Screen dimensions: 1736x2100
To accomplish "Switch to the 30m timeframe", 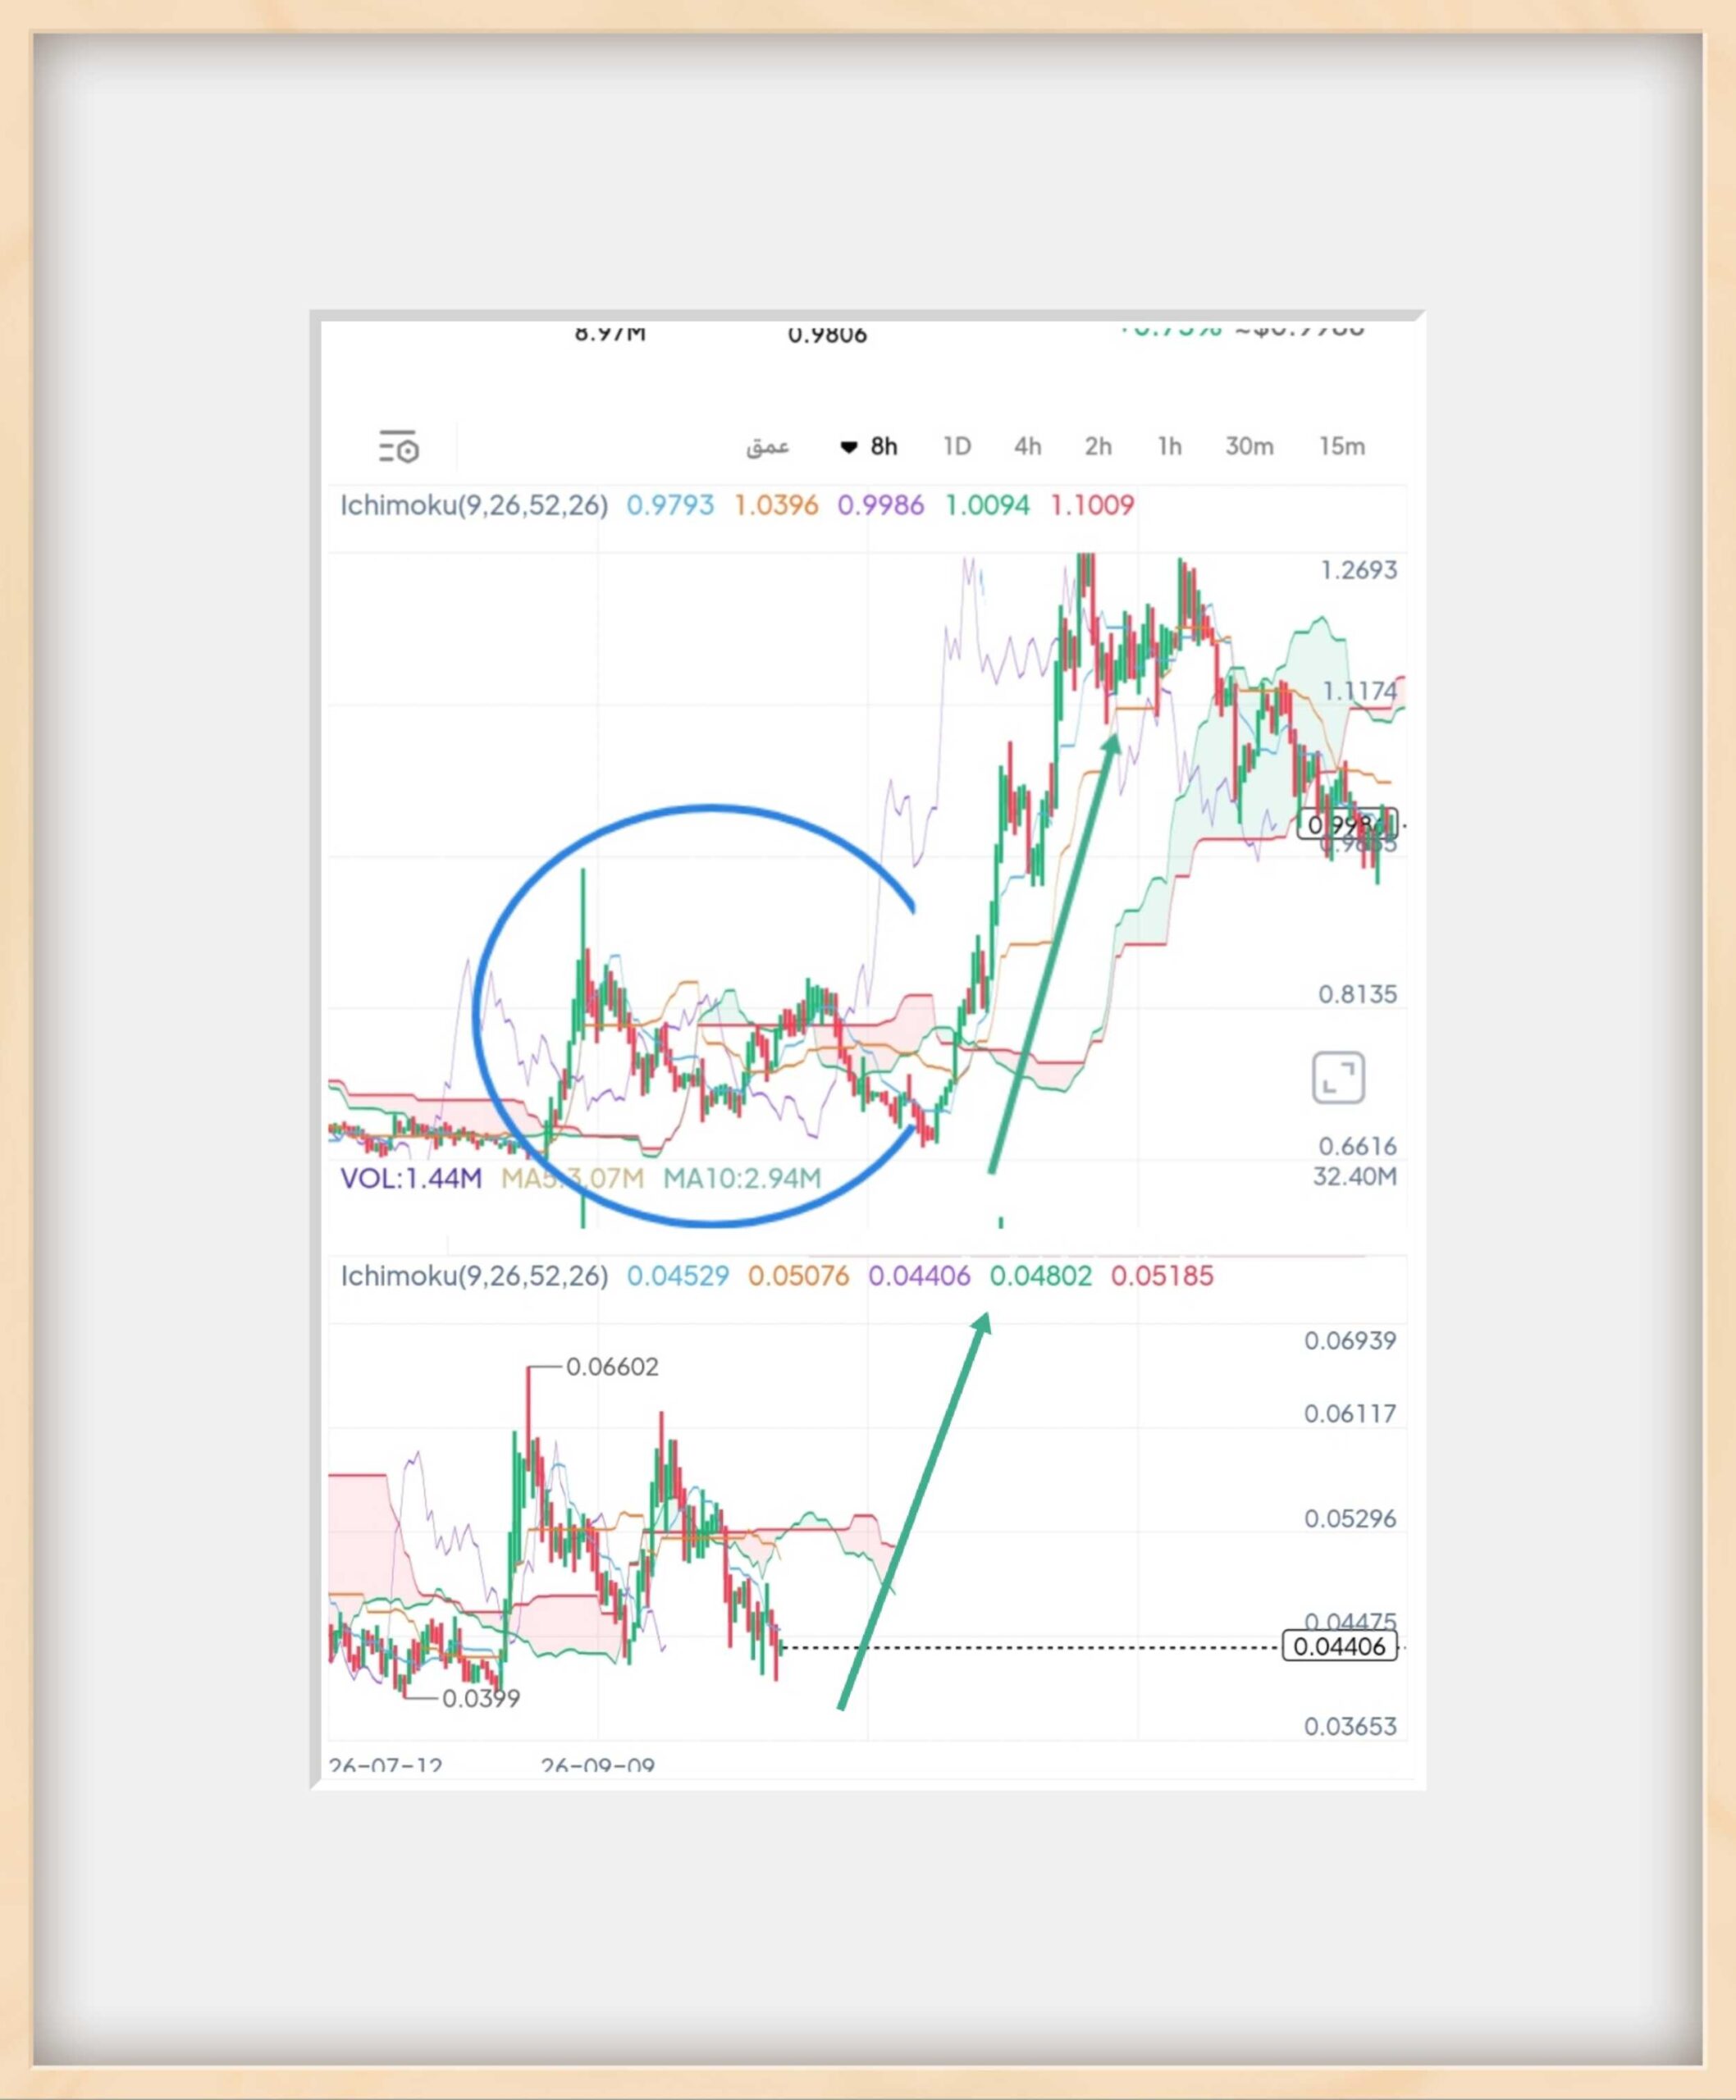I will [x=1250, y=446].
